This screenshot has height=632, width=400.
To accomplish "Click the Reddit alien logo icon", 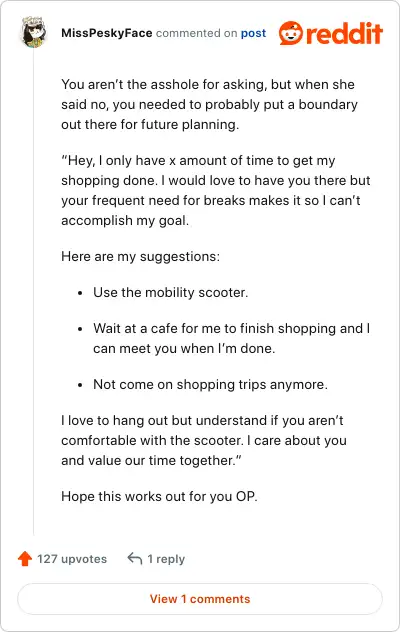I will [290, 33].
